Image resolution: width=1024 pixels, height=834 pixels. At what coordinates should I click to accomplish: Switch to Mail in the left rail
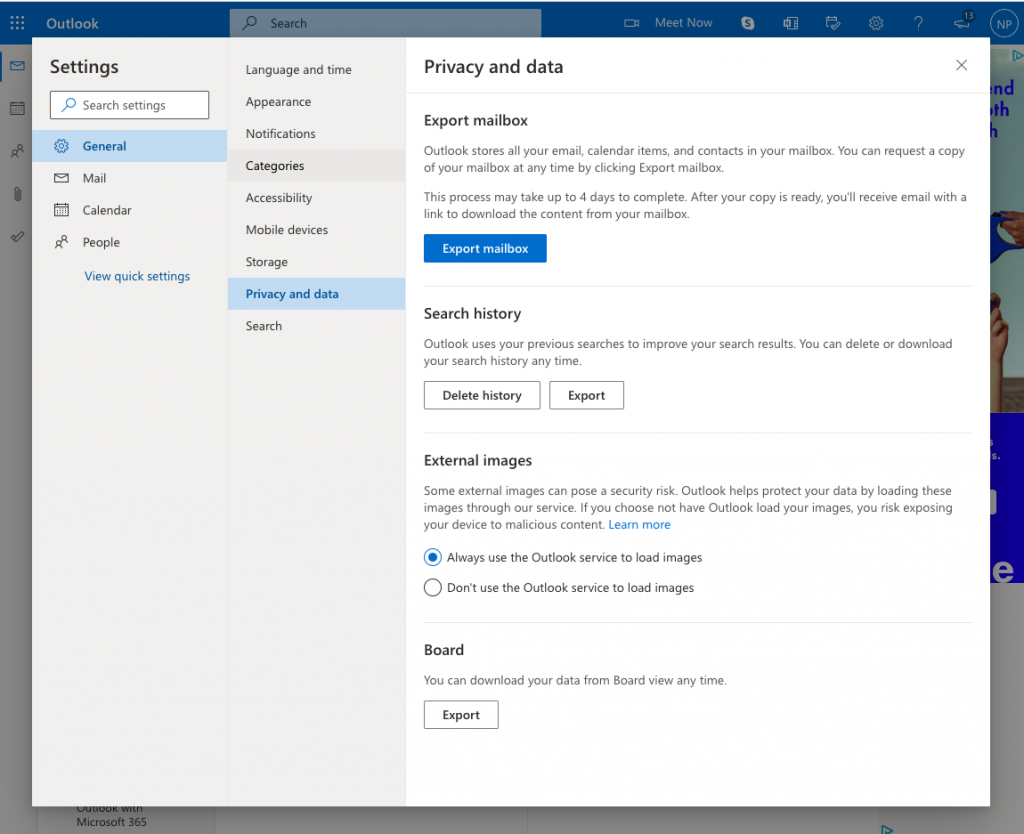pyautogui.click(x=18, y=66)
